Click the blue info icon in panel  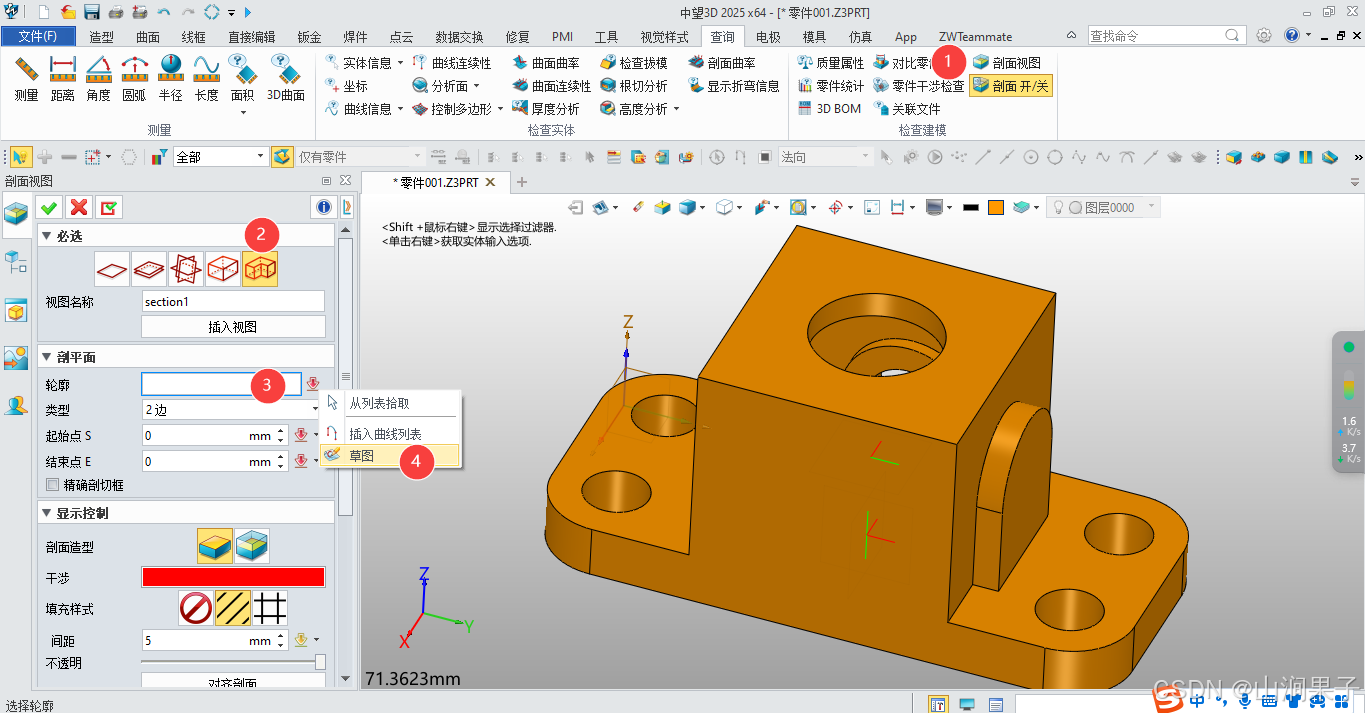coord(323,207)
